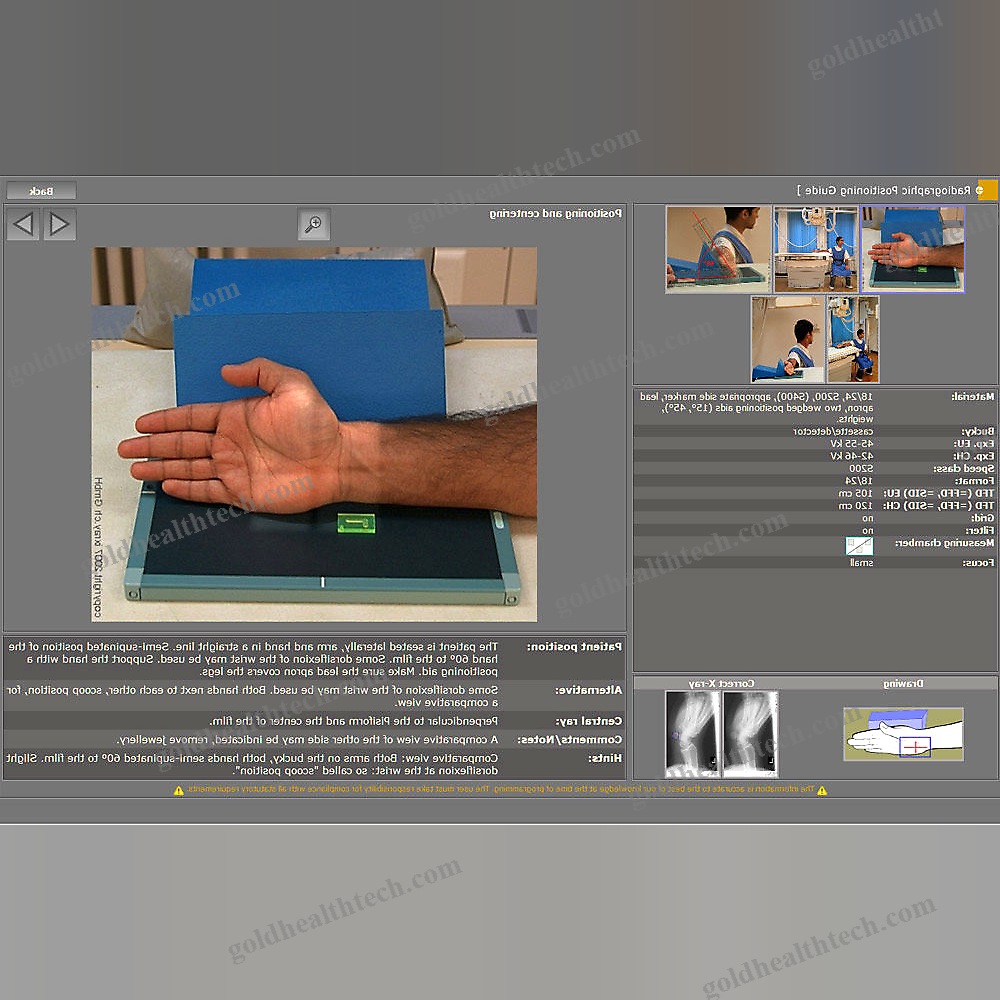Screen dimensions: 1000x1000
Task: Click the '120 cm' distance value
Action: coord(855,505)
